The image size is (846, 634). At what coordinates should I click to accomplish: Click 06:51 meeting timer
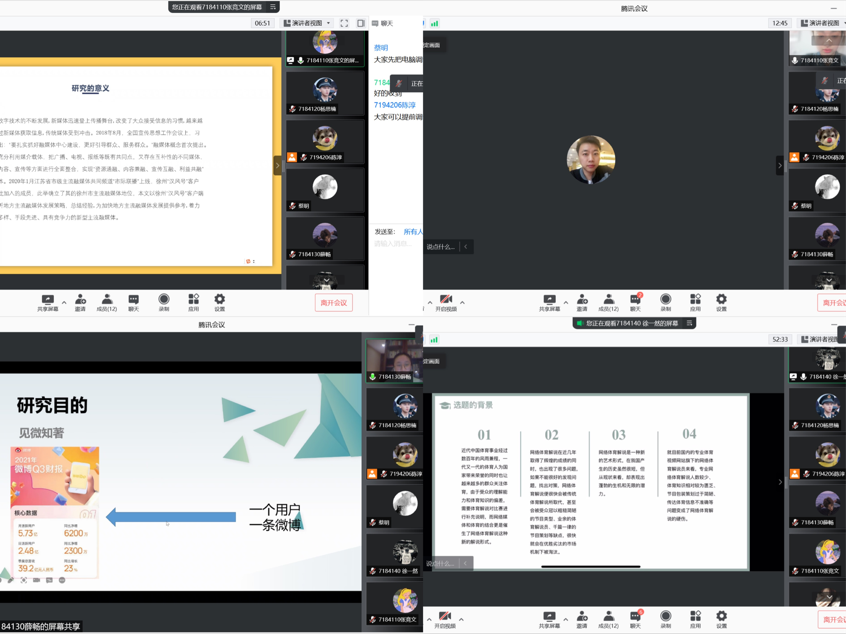tap(262, 23)
